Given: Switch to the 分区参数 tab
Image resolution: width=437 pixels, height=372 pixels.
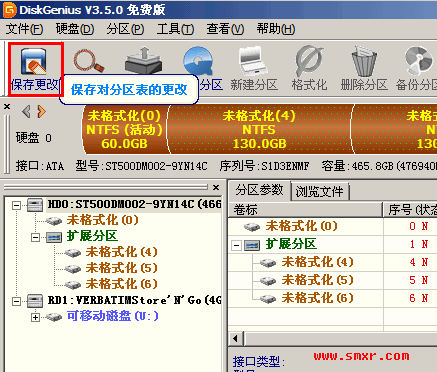Looking at the screenshot, I should (x=259, y=190).
